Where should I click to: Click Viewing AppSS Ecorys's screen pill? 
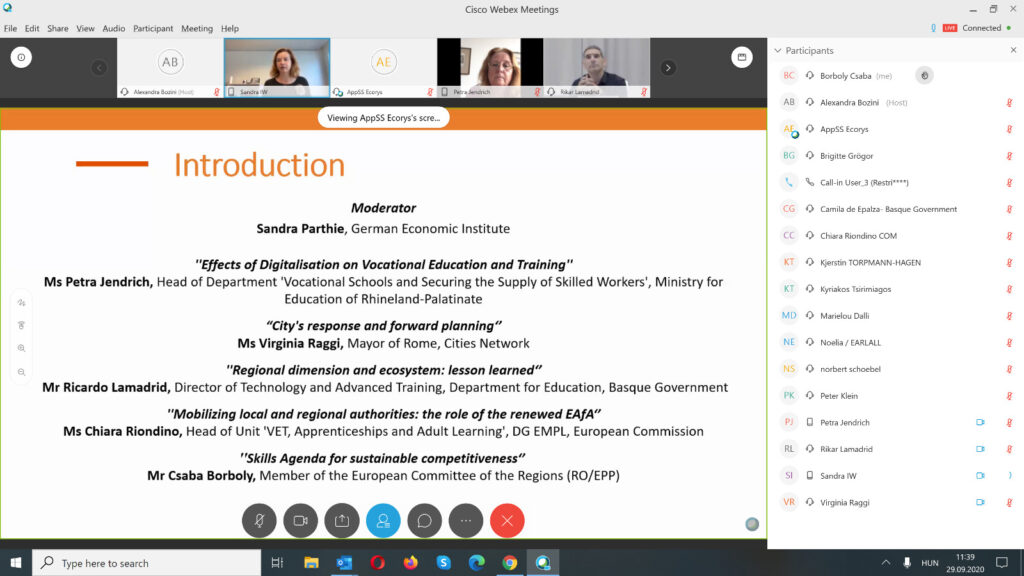click(384, 117)
